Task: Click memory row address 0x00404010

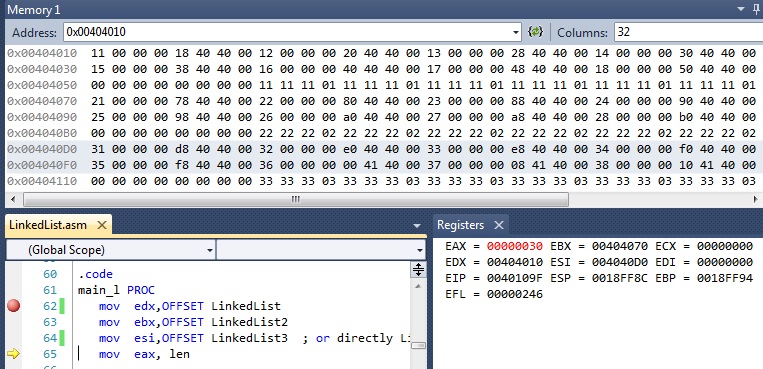Action: pos(42,53)
